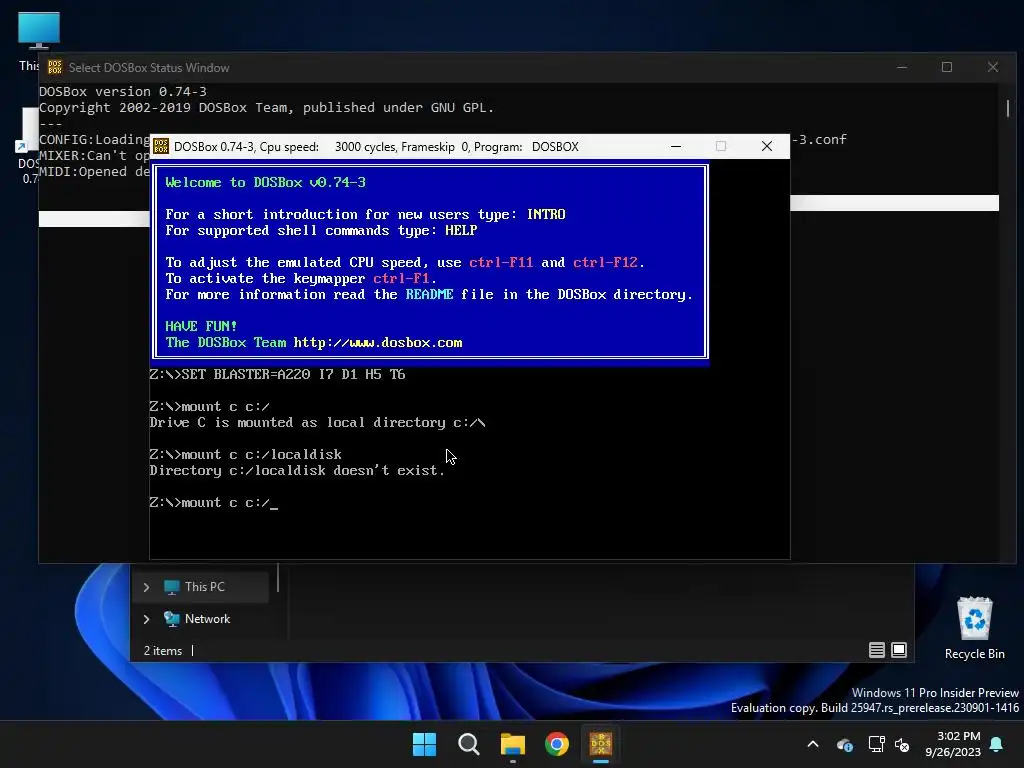Screen dimensions: 1024x768
Task: Click 'Drive C is mounted as local directory' line
Action: [317, 423]
